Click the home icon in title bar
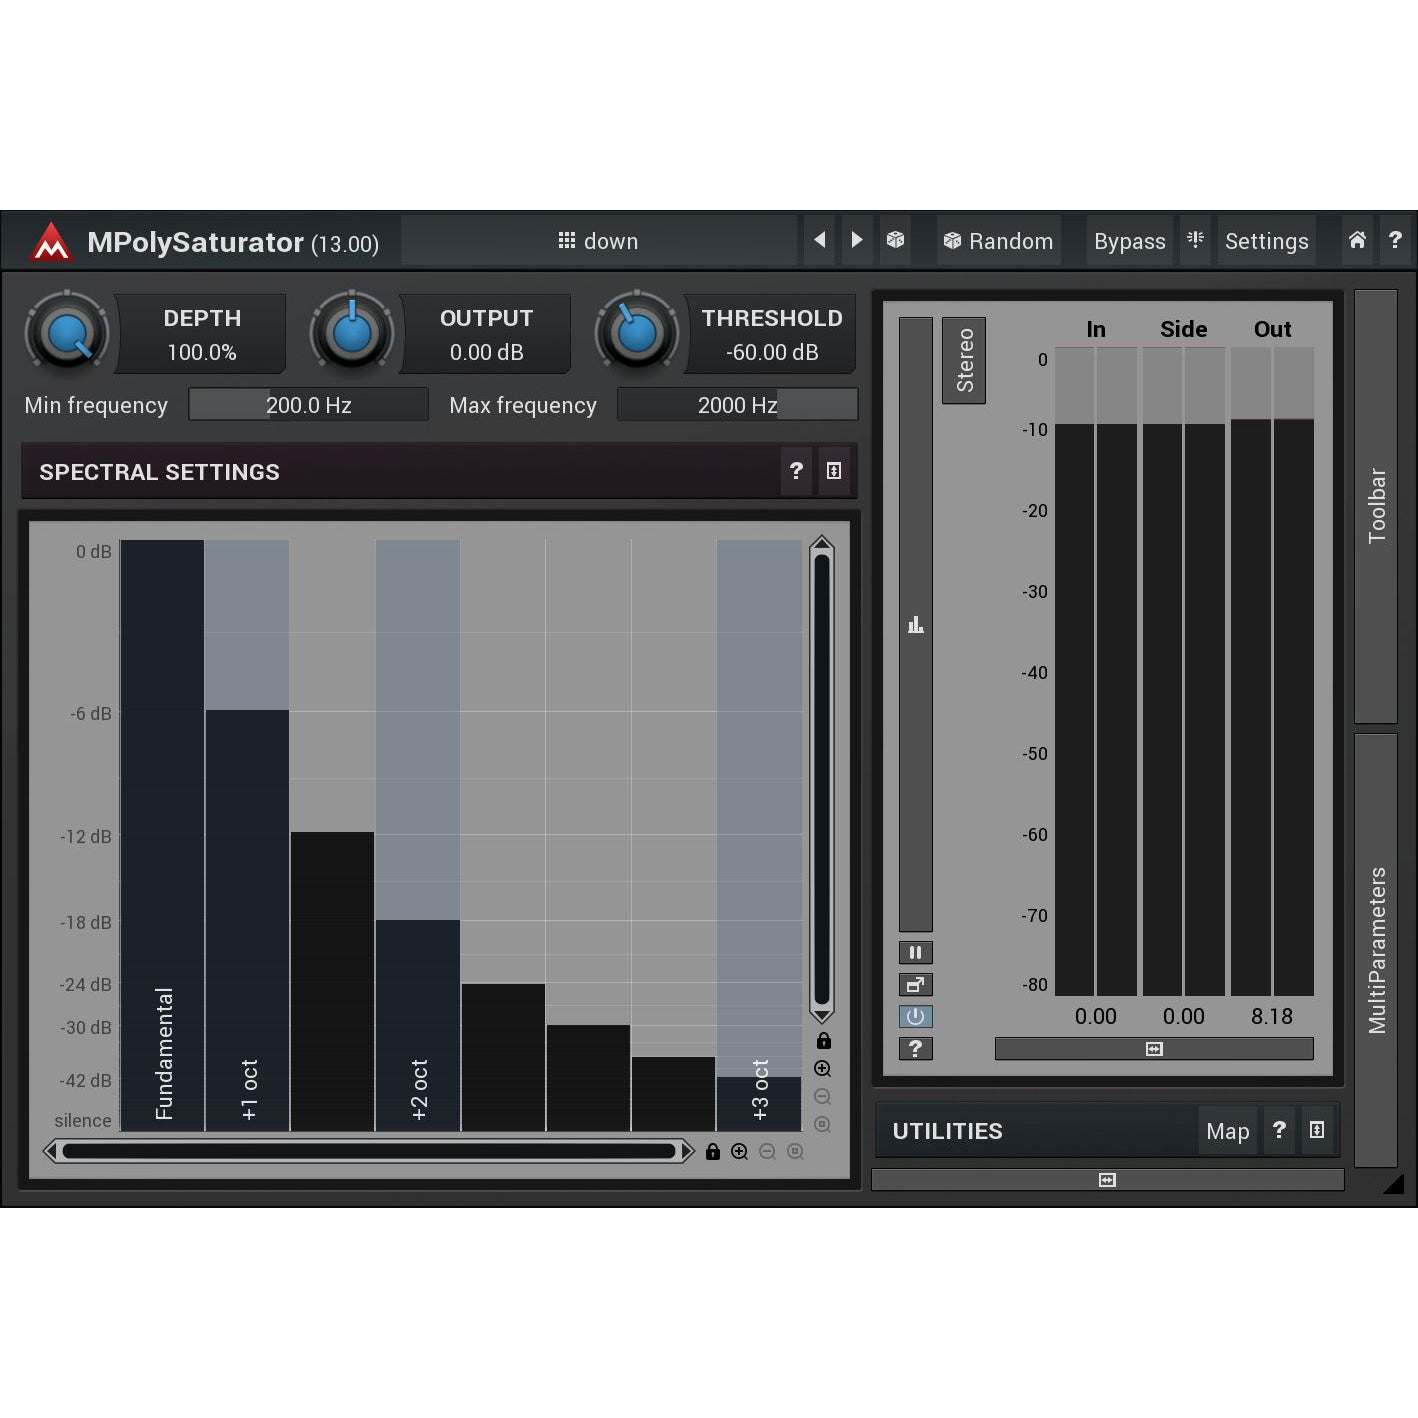This screenshot has height=1418, width=1418. (1357, 240)
